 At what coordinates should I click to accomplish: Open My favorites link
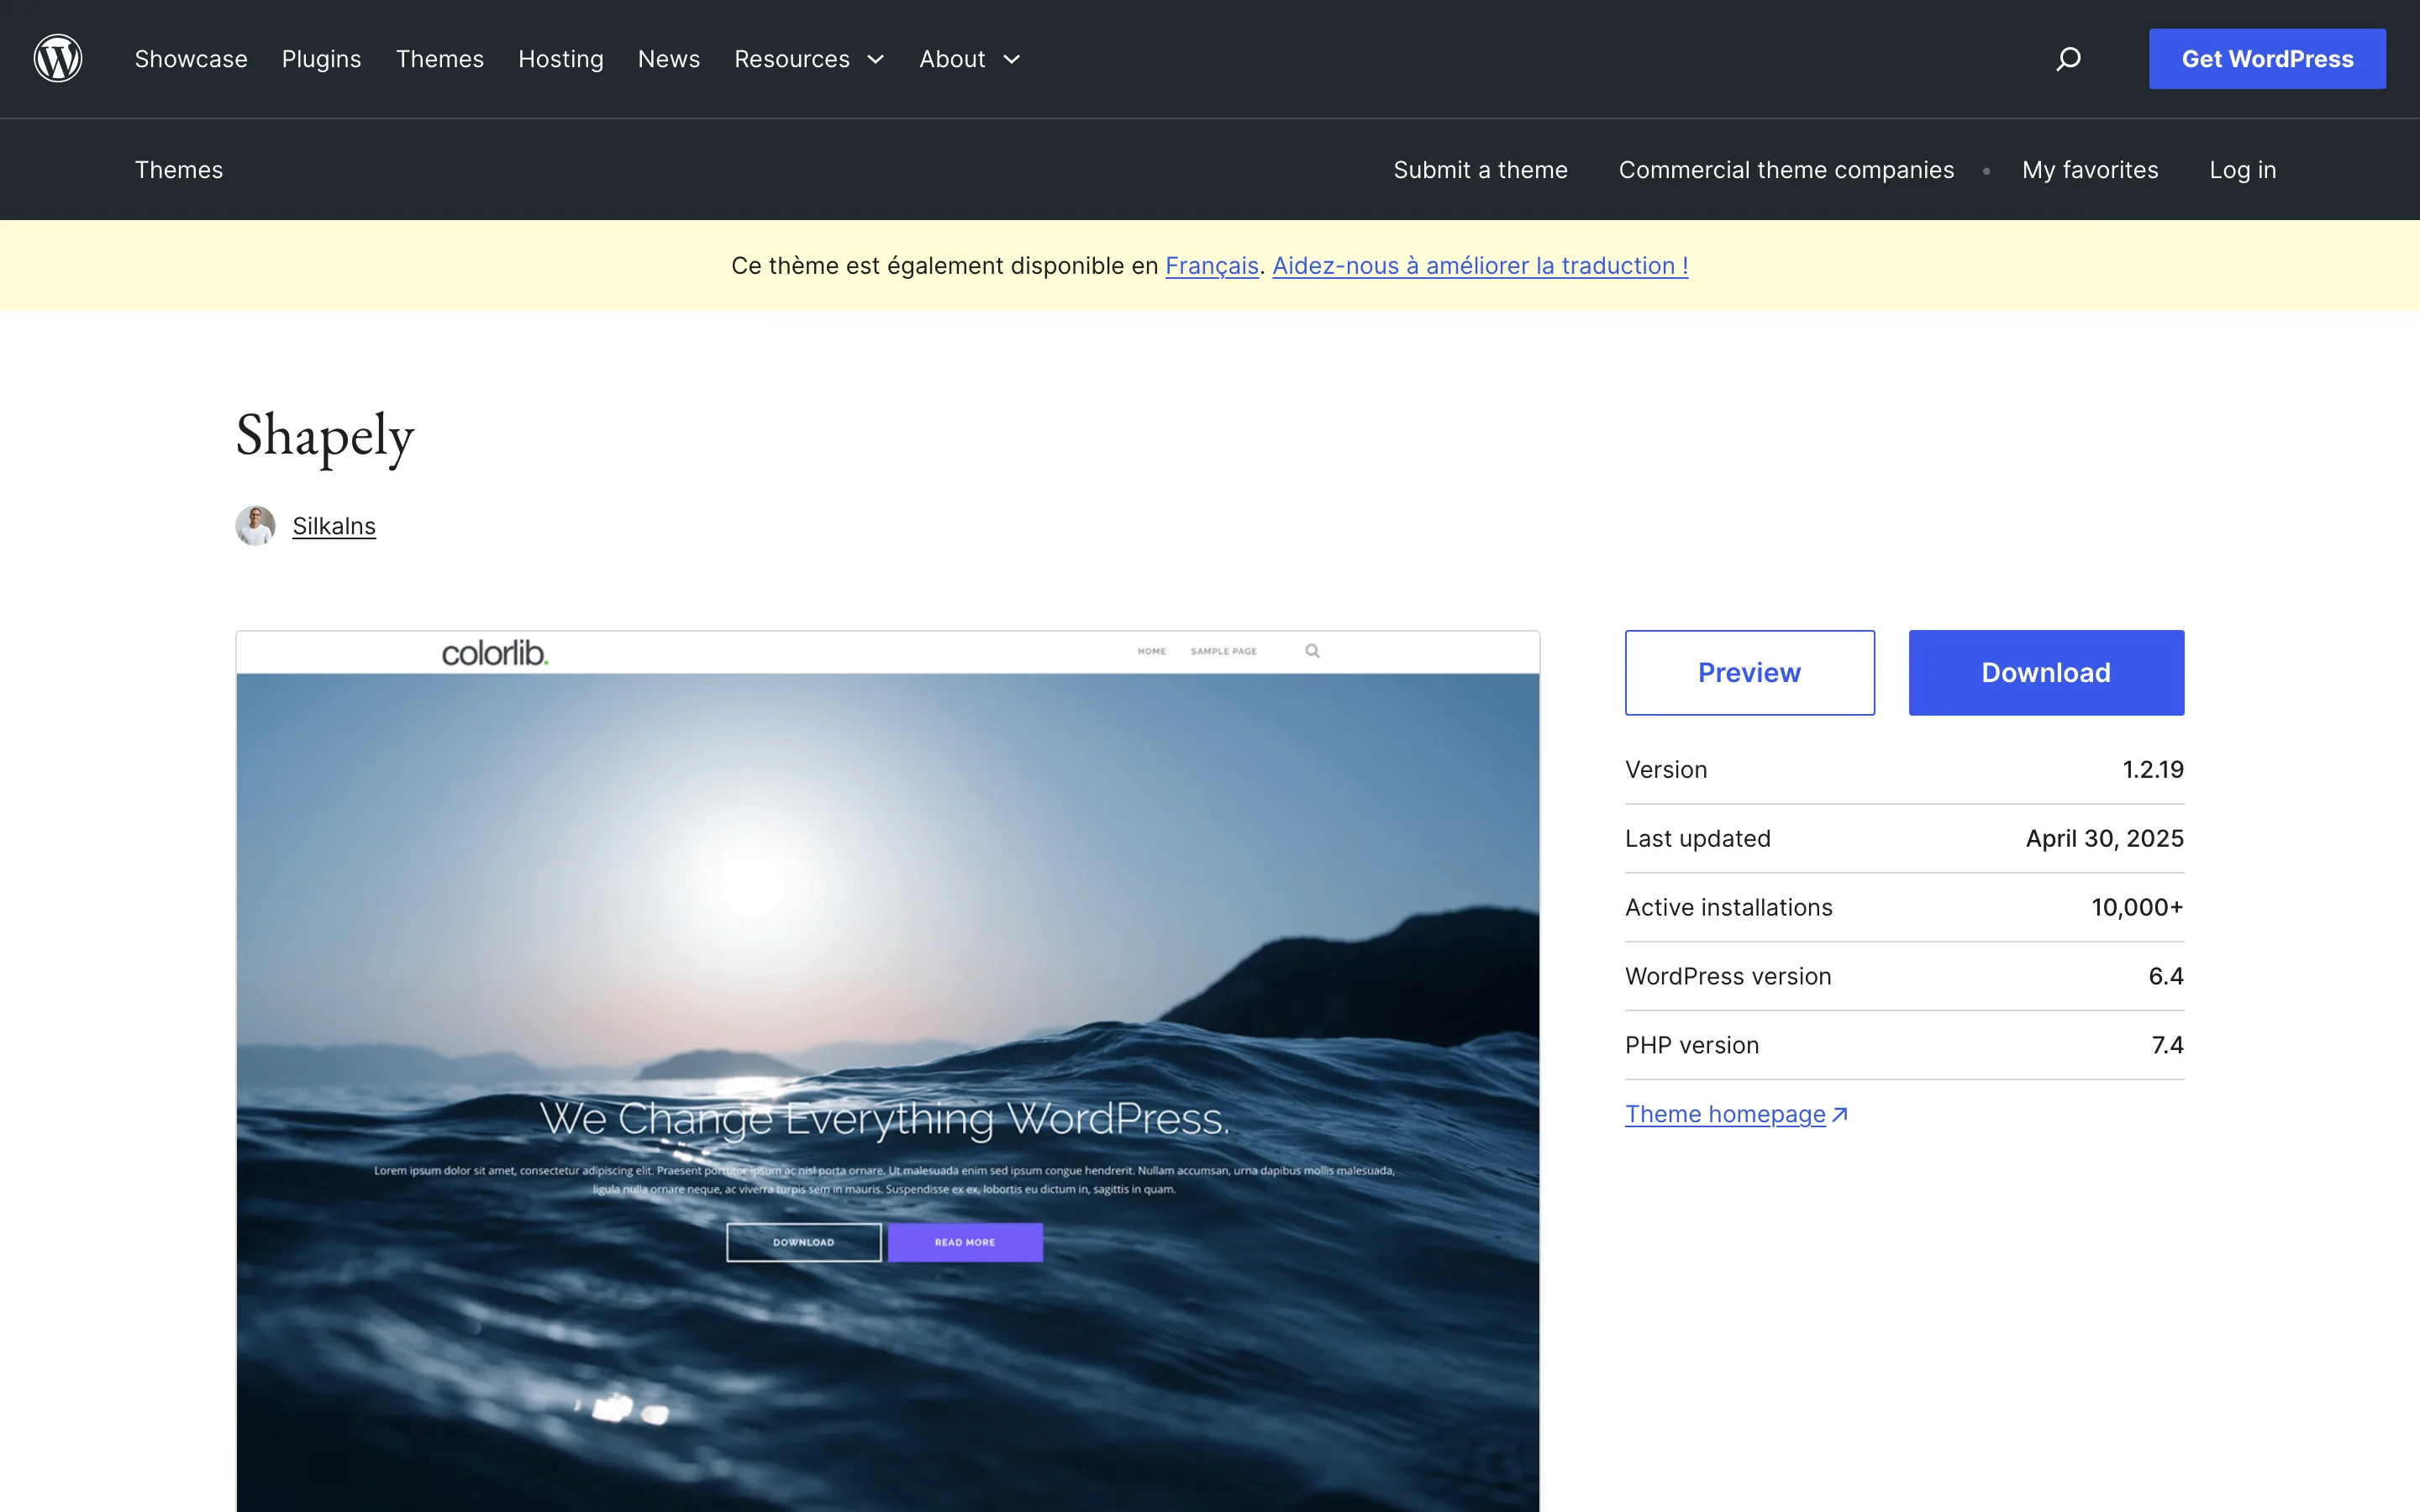click(2090, 170)
